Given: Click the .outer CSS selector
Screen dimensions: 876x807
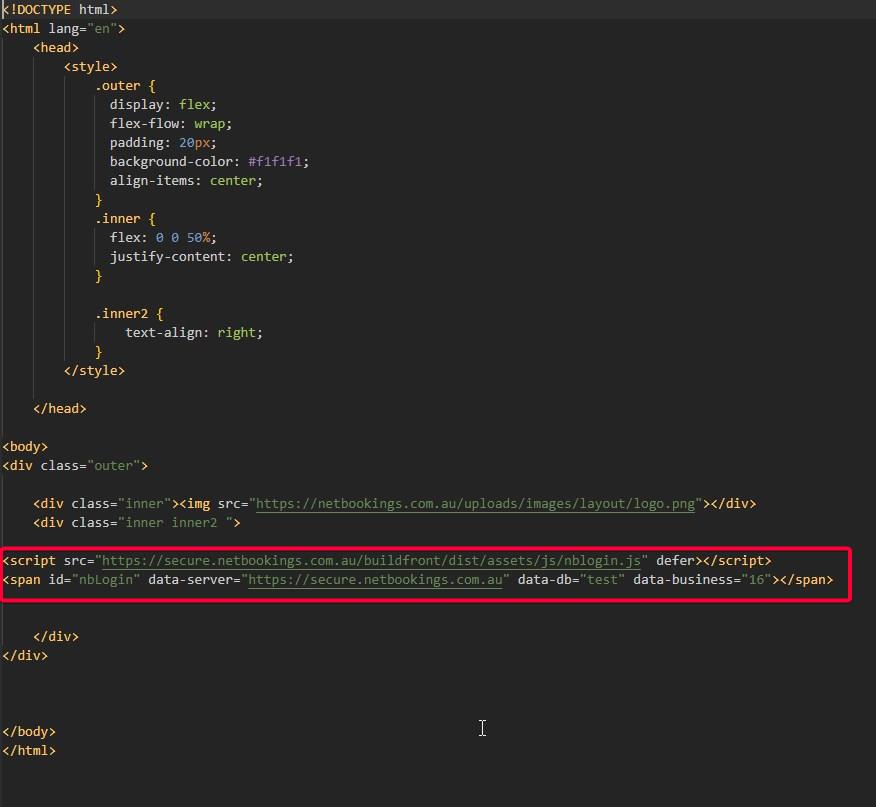Looking at the screenshot, I should point(117,86).
